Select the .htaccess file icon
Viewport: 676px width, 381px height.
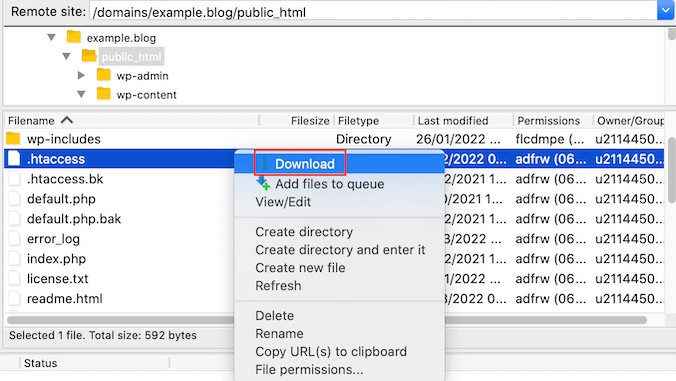click(x=14, y=159)
